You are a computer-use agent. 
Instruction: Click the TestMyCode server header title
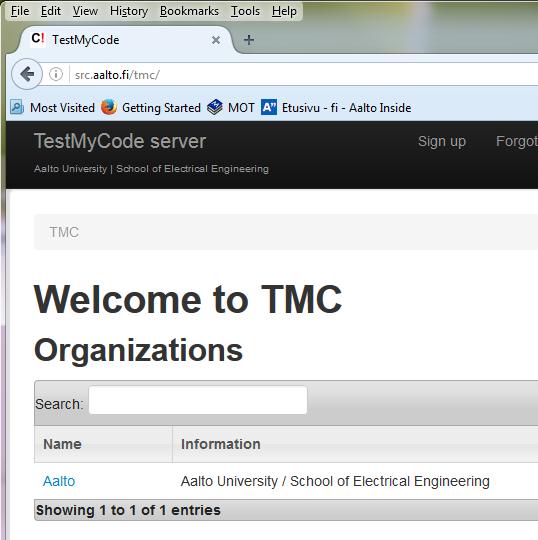[120, 141]
